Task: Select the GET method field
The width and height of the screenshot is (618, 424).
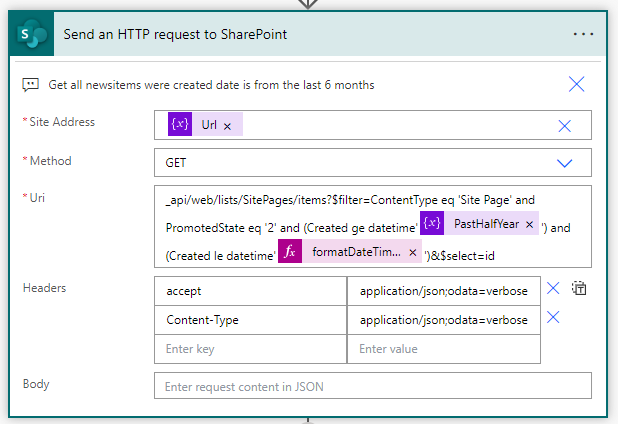Action: (x=372, y=162)
